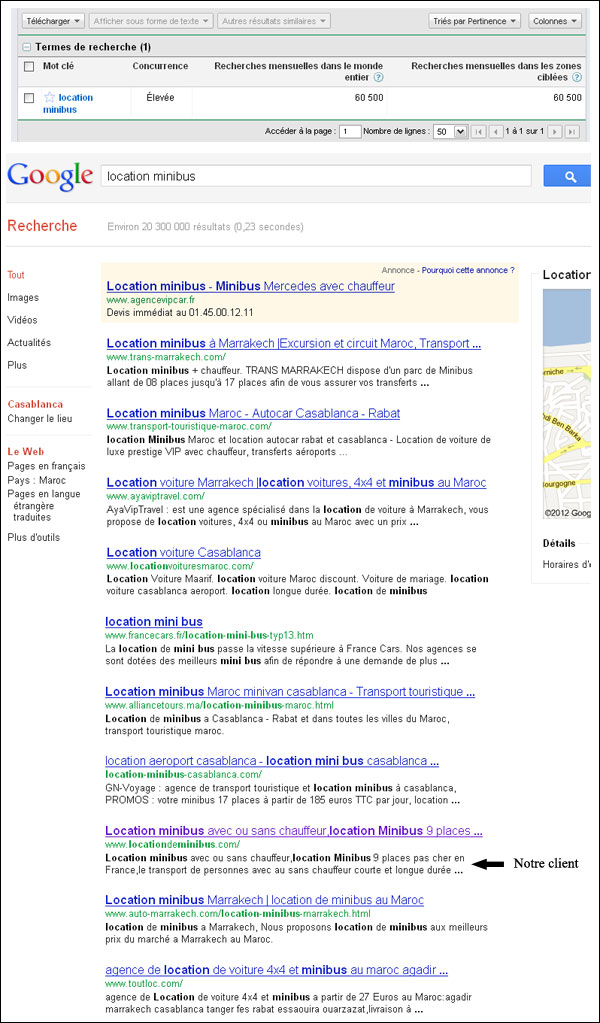Go to next page of keyword results
The height and width of the screenshot is (1023, 600).
coord(555,131)
